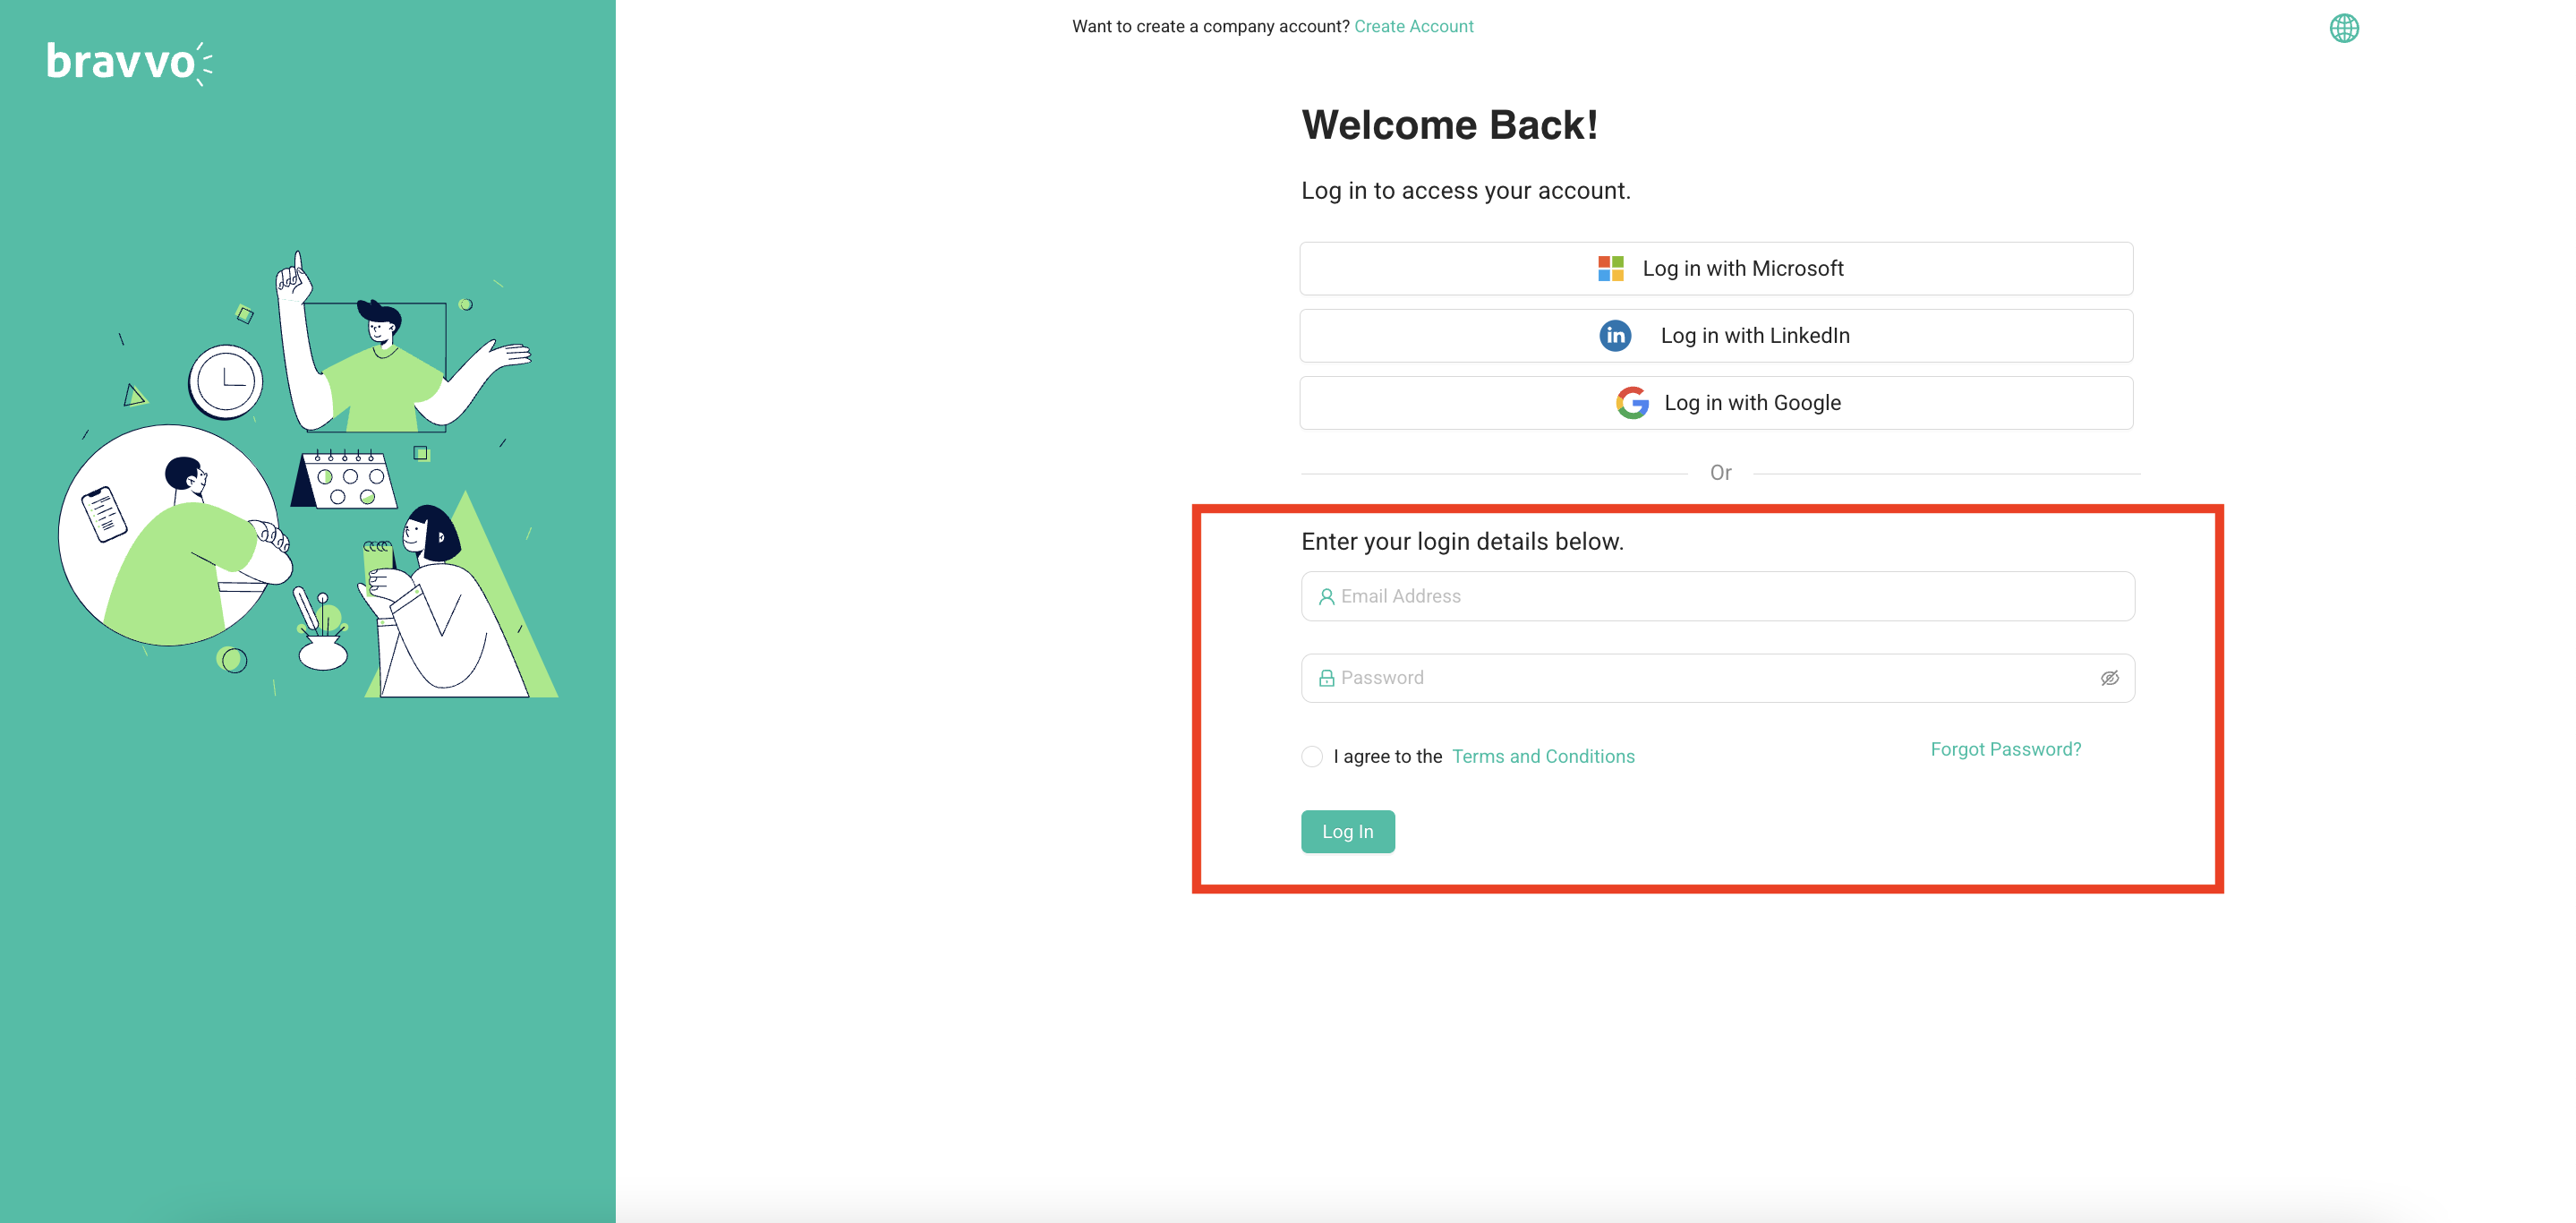Click Forgot Password? link
2576x1223 pixels.
click(2005, 749)
